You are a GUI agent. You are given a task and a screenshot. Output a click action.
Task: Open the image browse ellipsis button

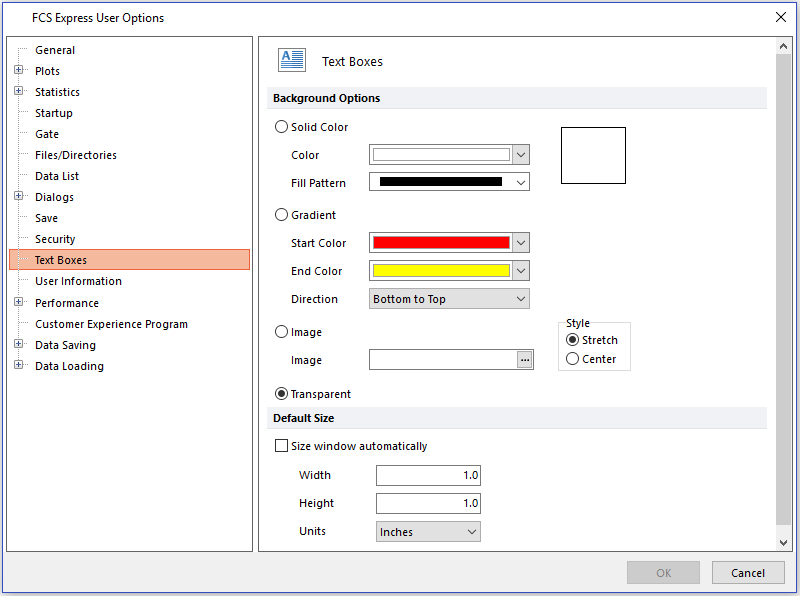(x=524, y=360)
